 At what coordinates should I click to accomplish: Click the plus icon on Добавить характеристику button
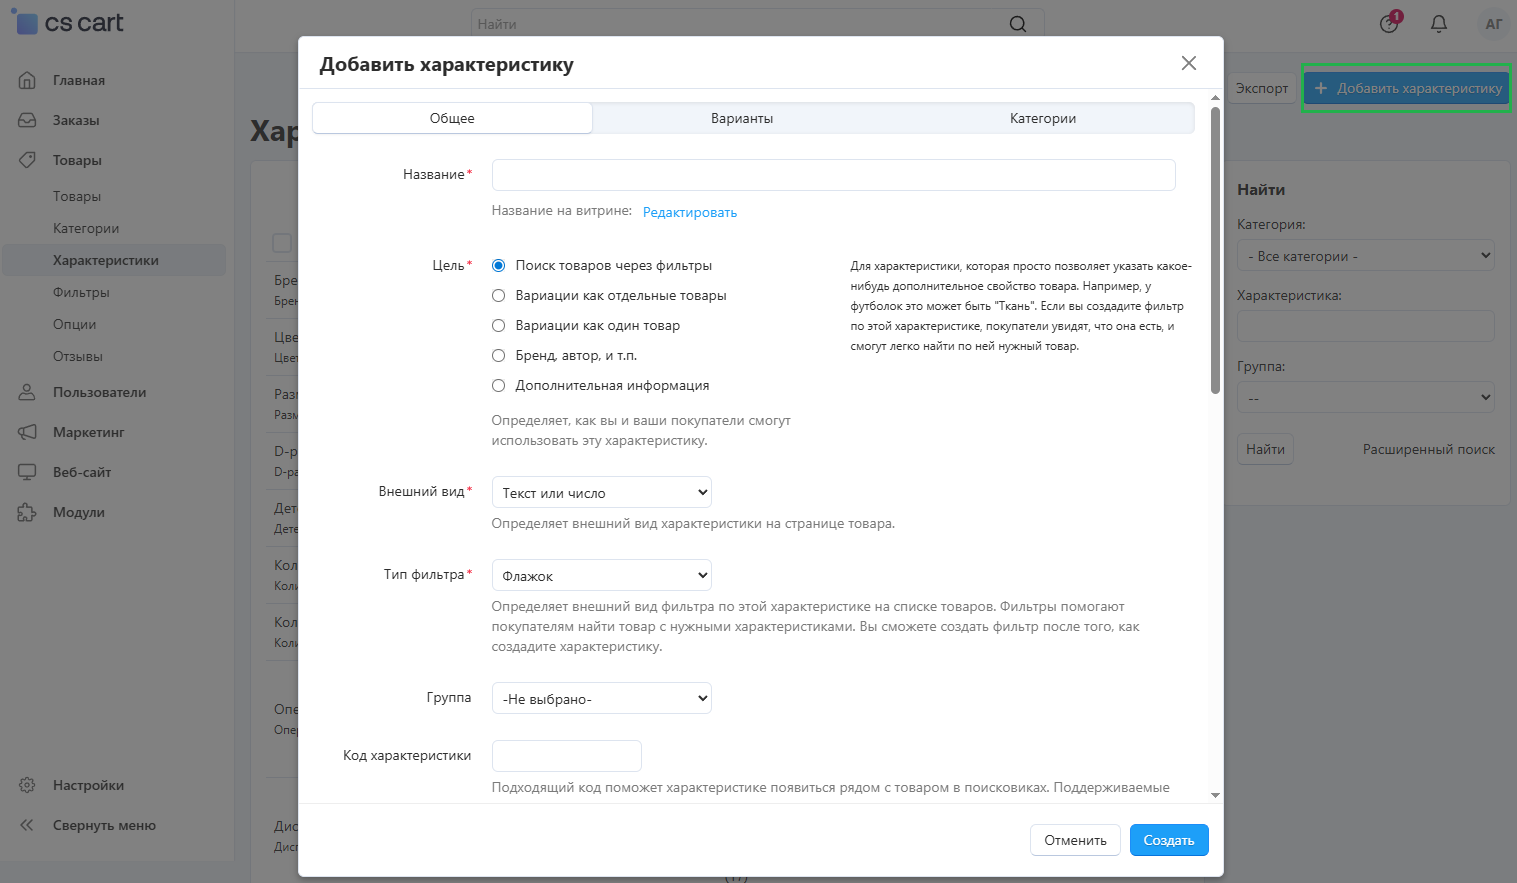pos(1321,88)
